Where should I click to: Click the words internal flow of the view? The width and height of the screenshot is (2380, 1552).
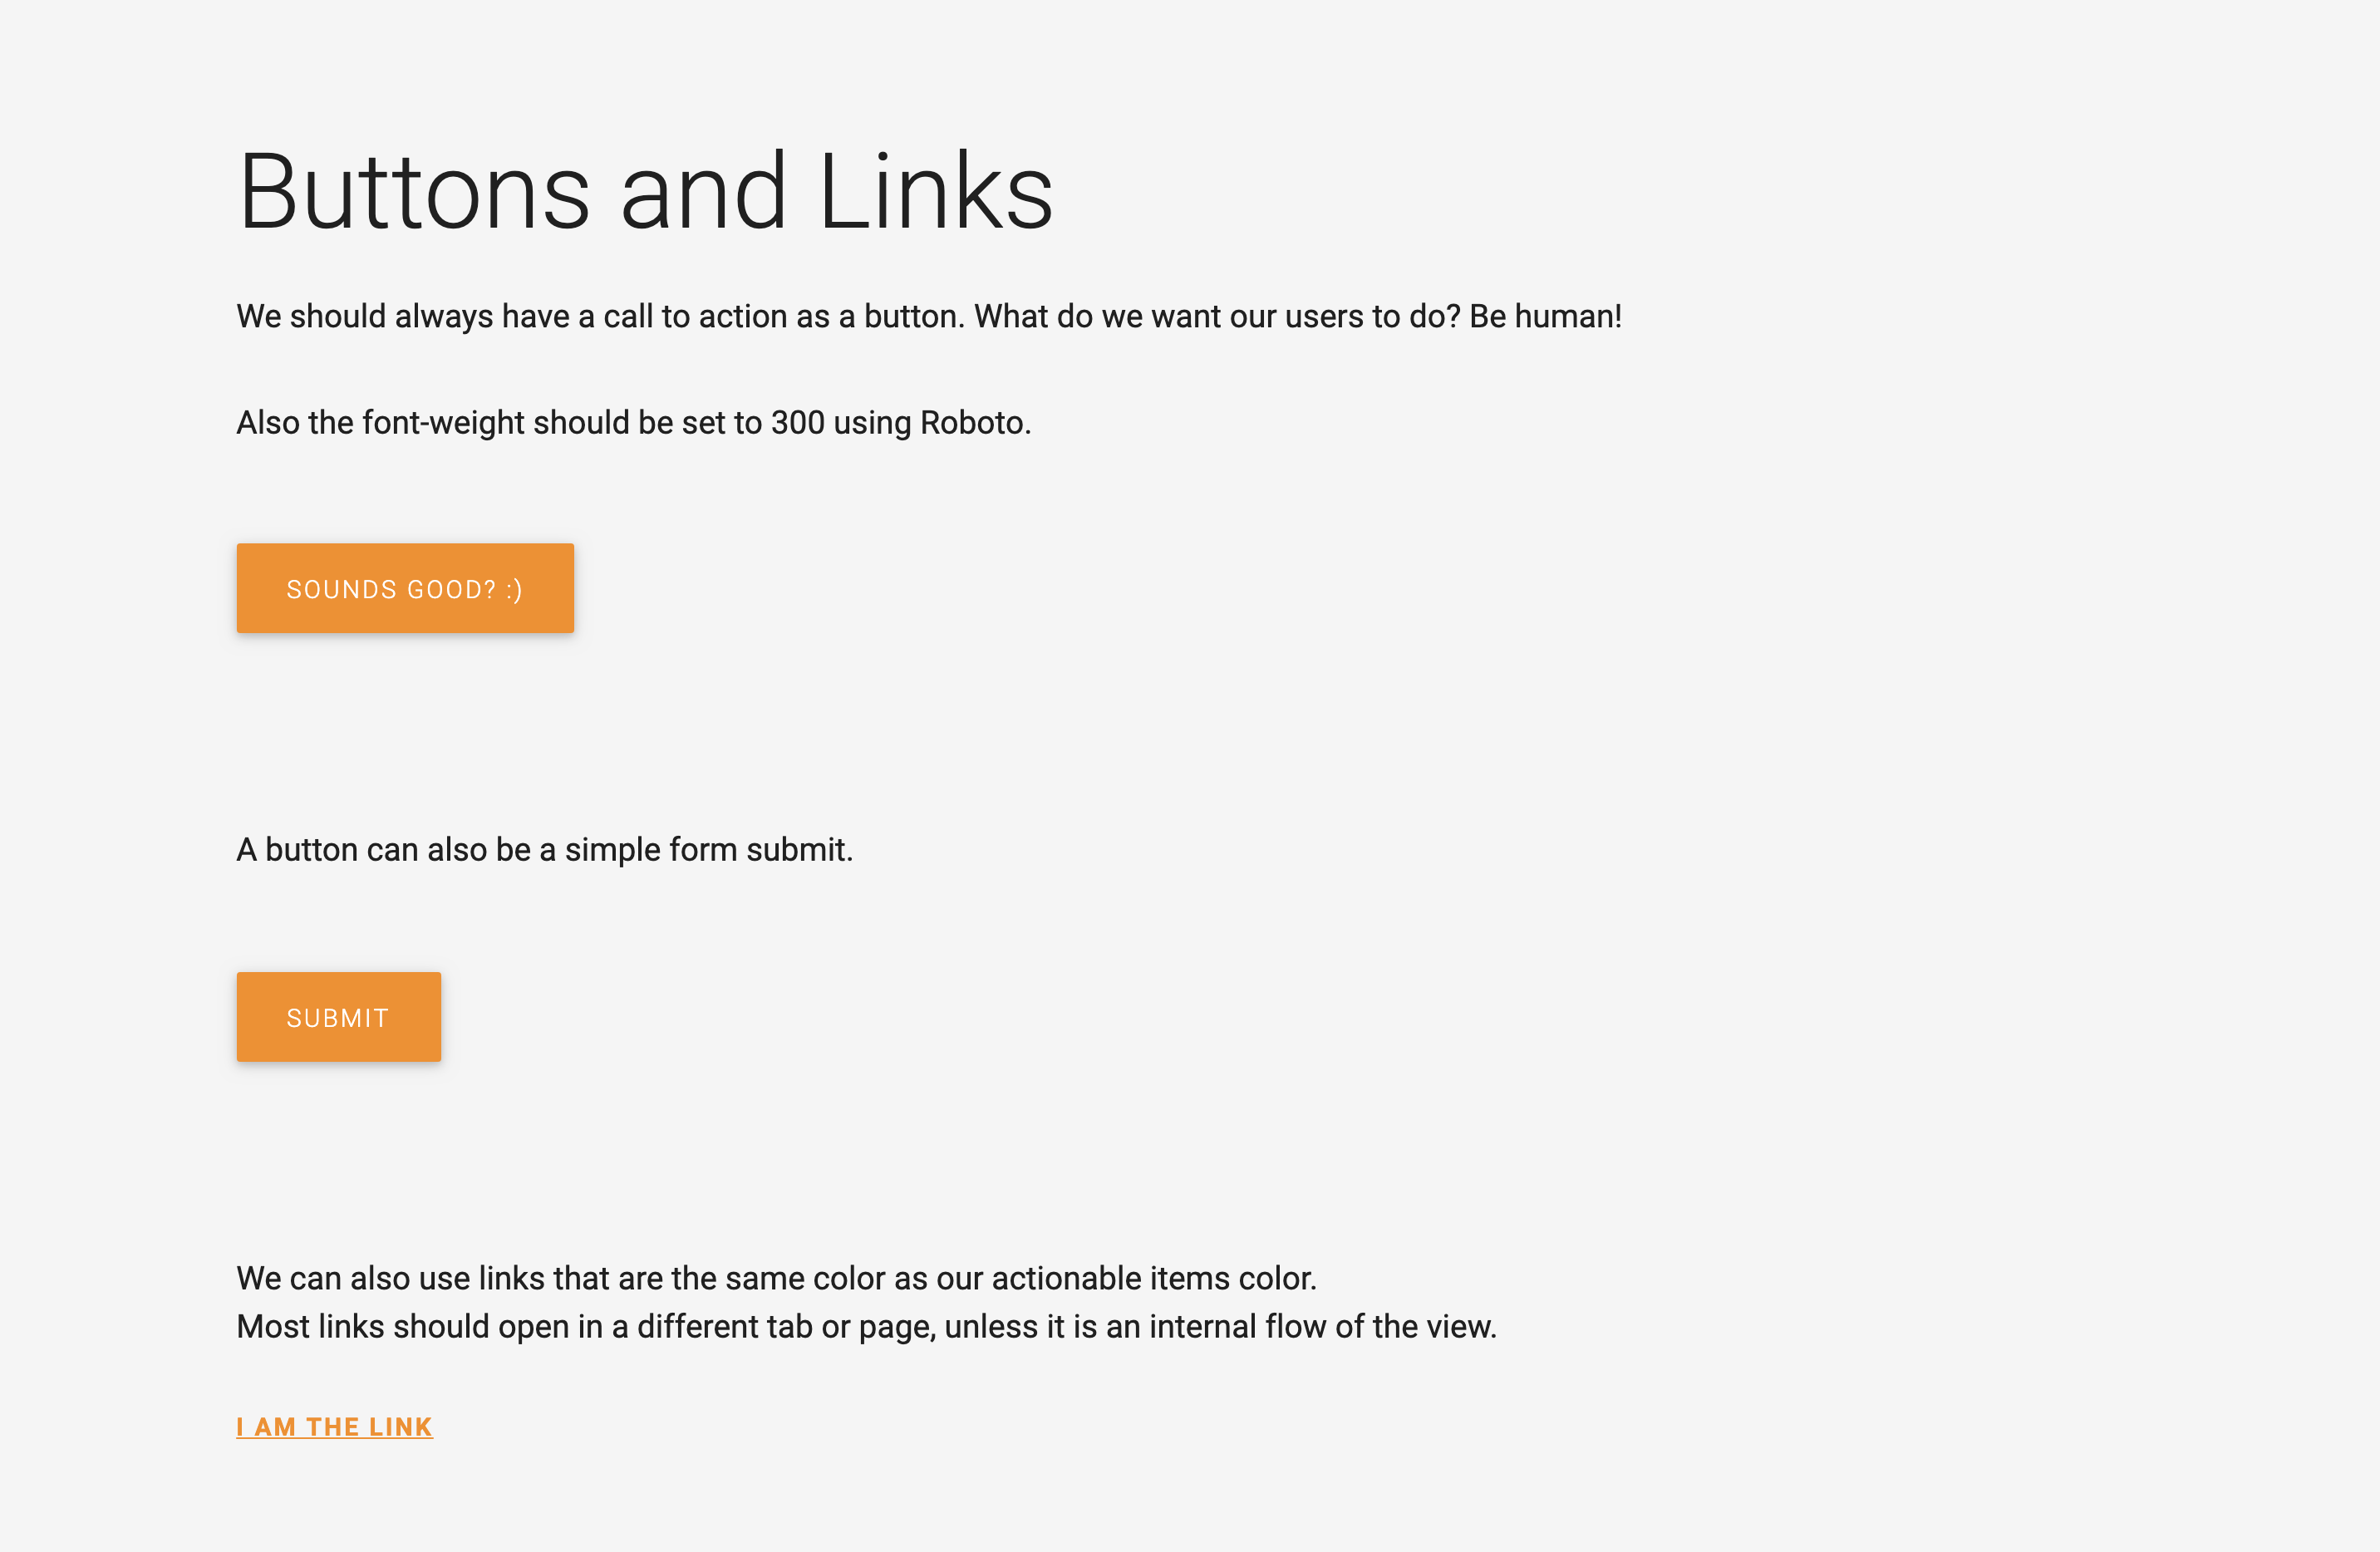click(1323, 1326)
